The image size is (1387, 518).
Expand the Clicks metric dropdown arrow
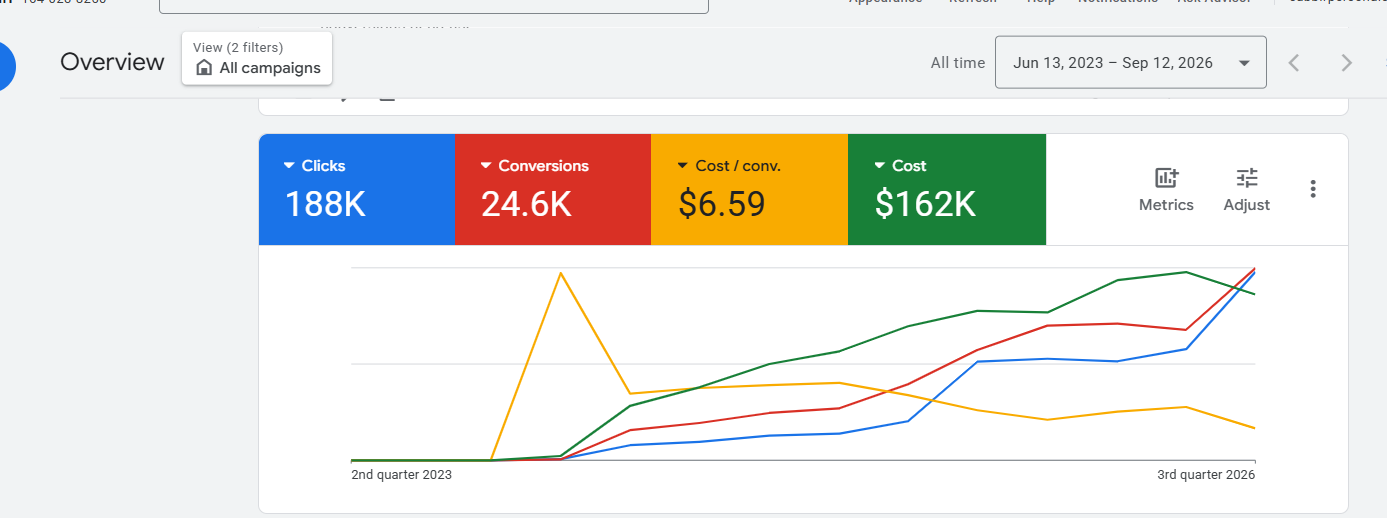[289, 166]
